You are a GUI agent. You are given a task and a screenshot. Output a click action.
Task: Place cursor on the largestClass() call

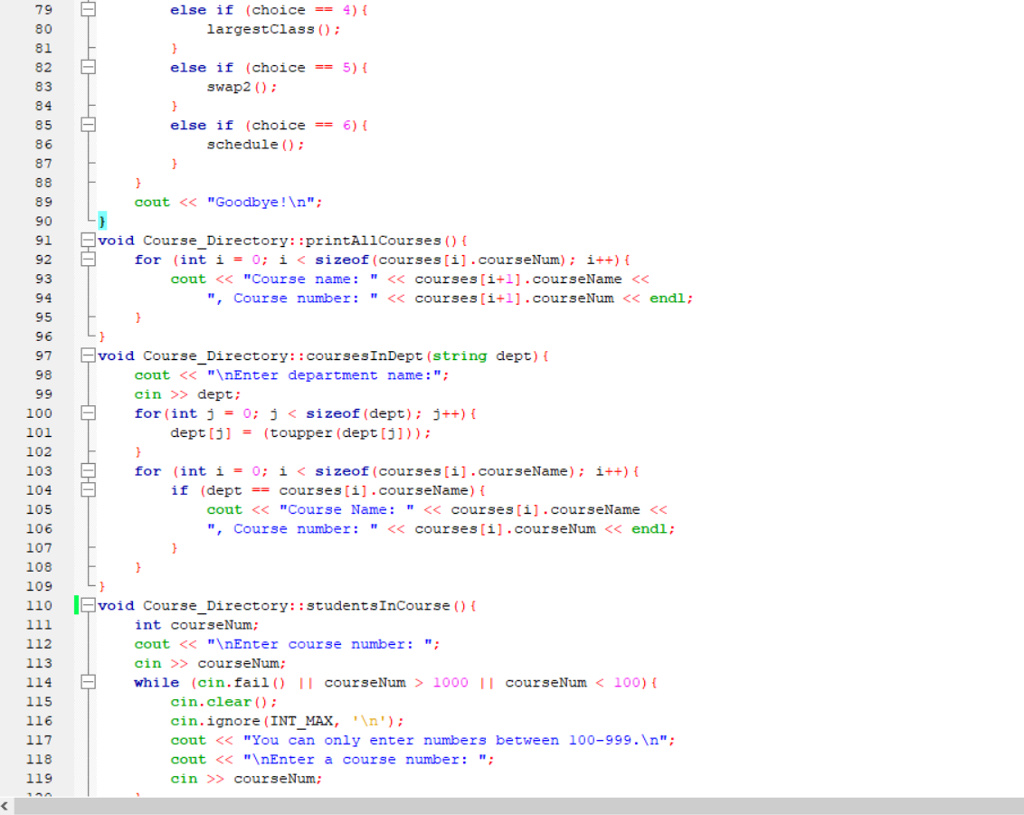coord(273,29)
